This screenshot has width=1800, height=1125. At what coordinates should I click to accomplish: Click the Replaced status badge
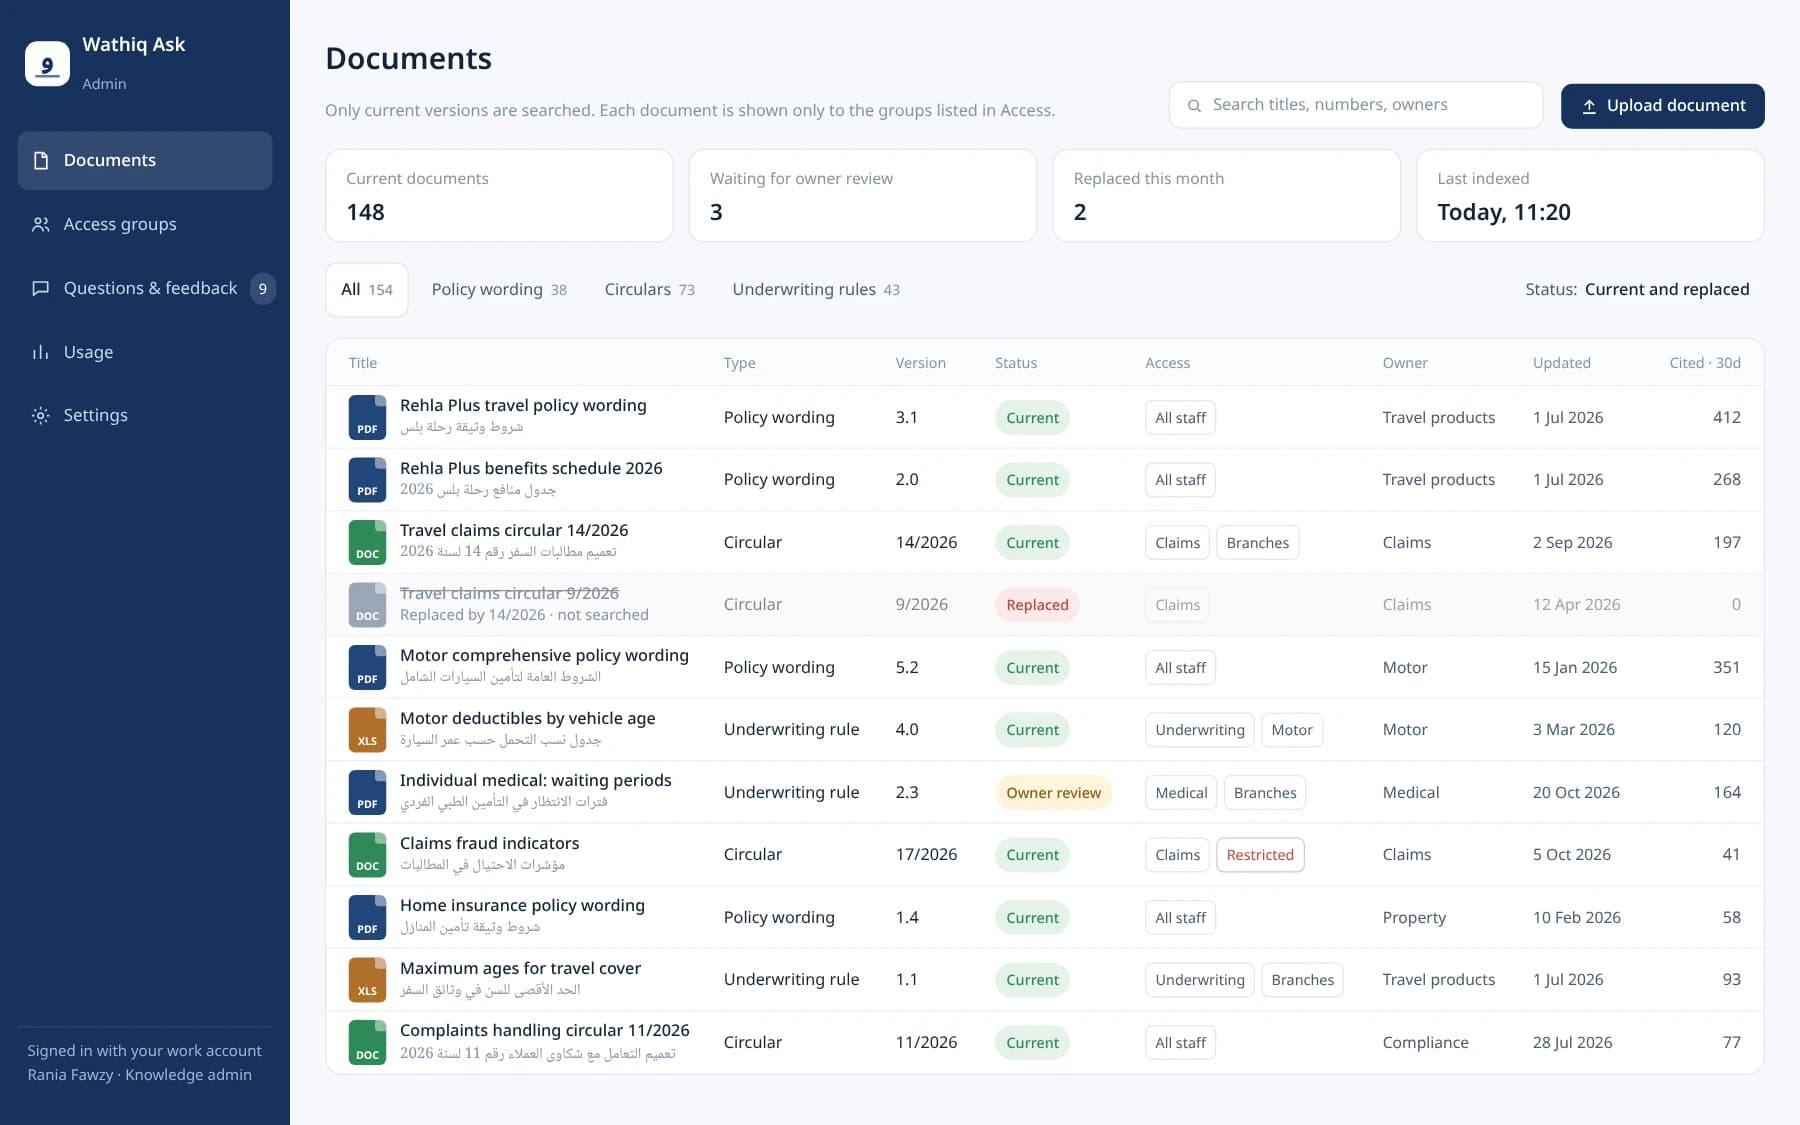click(1037, 605)
